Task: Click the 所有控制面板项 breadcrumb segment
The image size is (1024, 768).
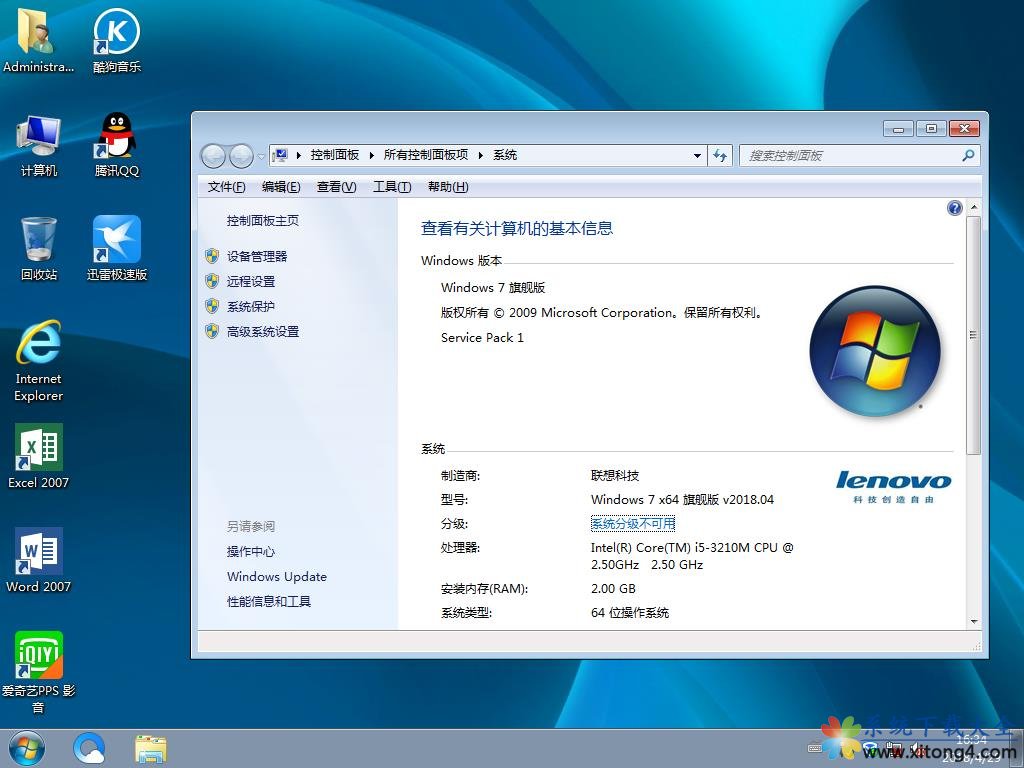Action: pyautogui.click(x=426, y=155)
